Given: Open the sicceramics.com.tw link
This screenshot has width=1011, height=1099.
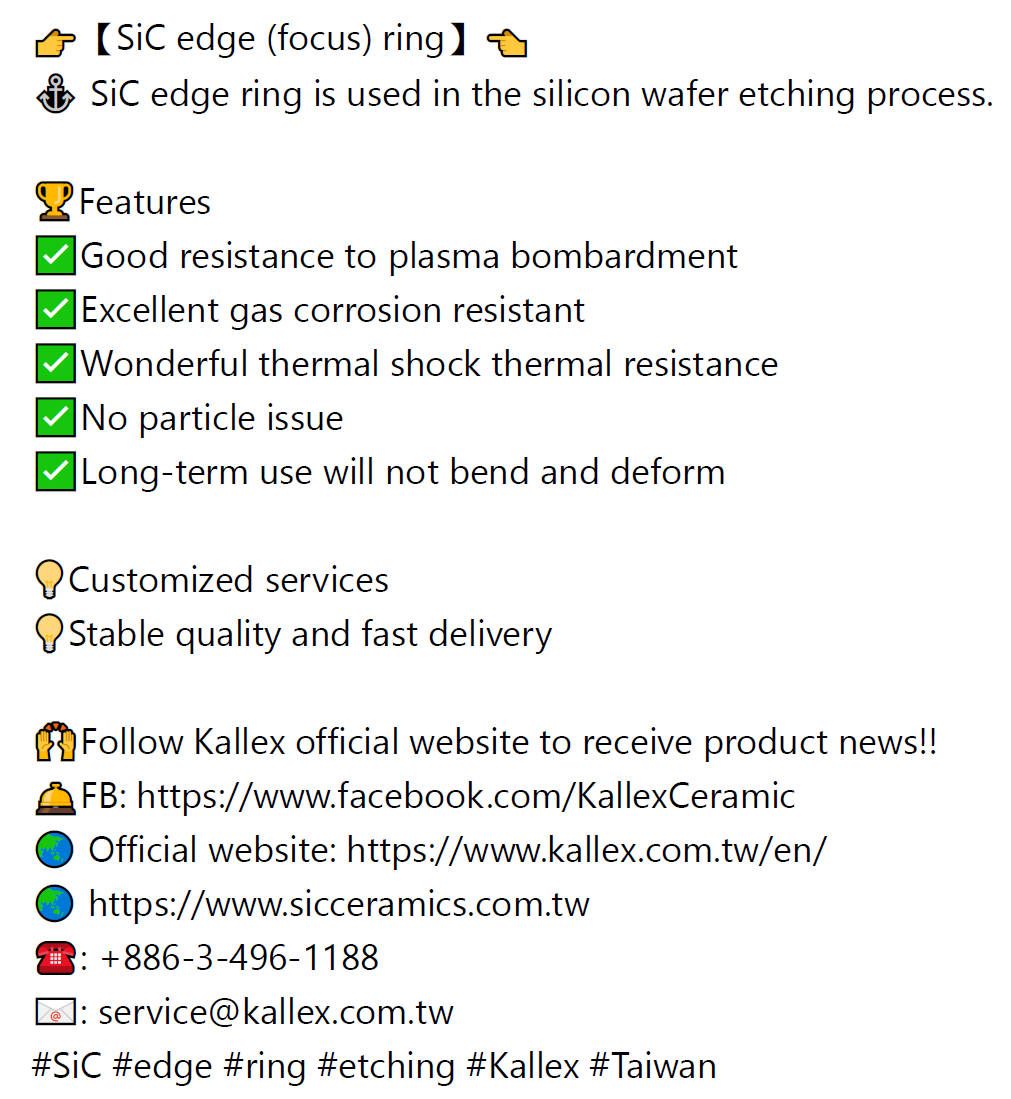Looking at the screenshot, I should 339,905.
